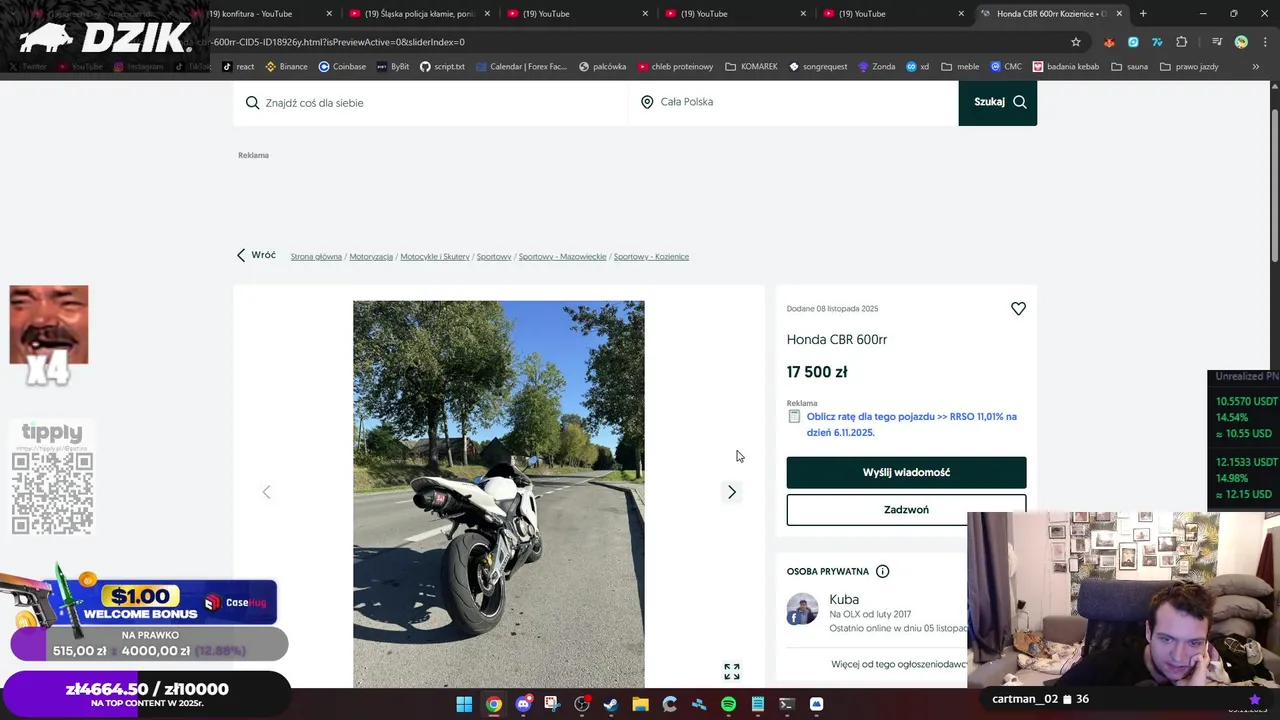Open fullscreen photo view icon
This screenshot has width=1280, height=720.
click(732, 672)
